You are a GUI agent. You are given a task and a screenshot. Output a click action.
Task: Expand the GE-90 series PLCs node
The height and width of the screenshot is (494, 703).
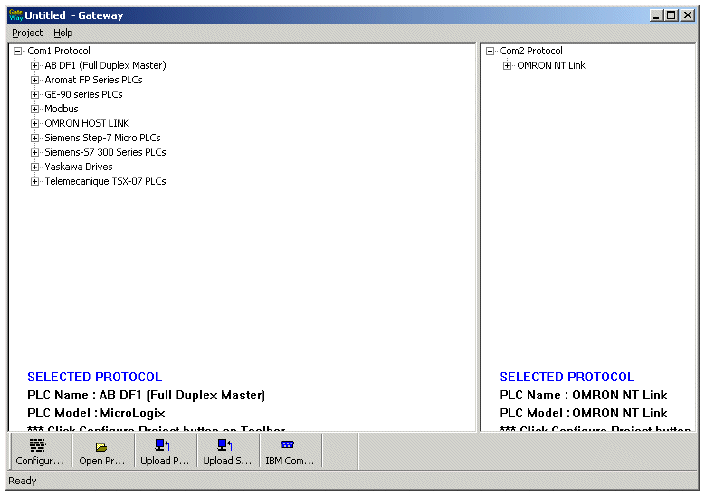click(35, 95)
